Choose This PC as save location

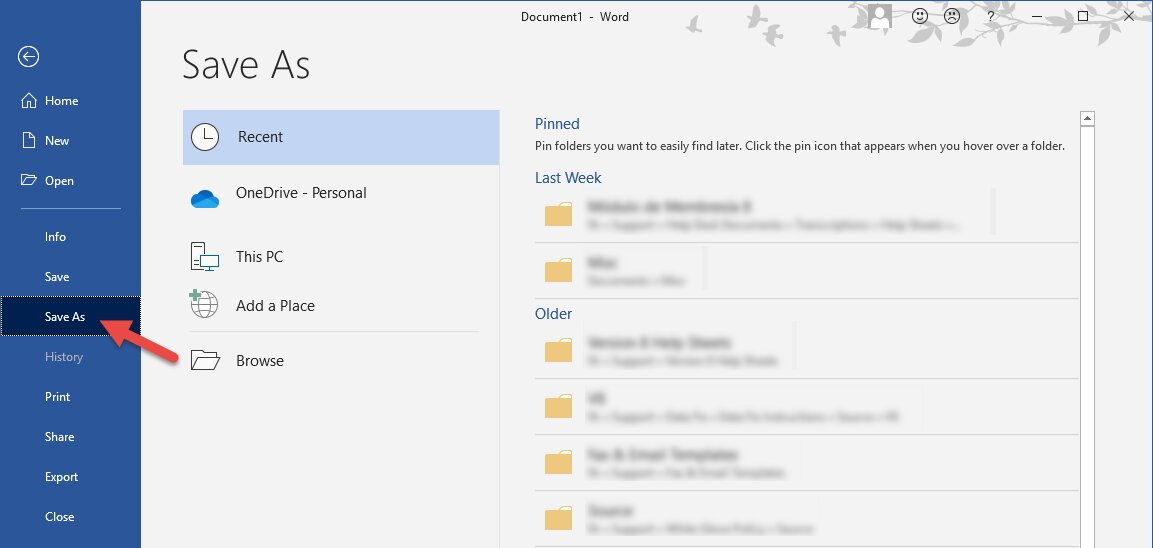pyautogui.click(x=259, y=257)
